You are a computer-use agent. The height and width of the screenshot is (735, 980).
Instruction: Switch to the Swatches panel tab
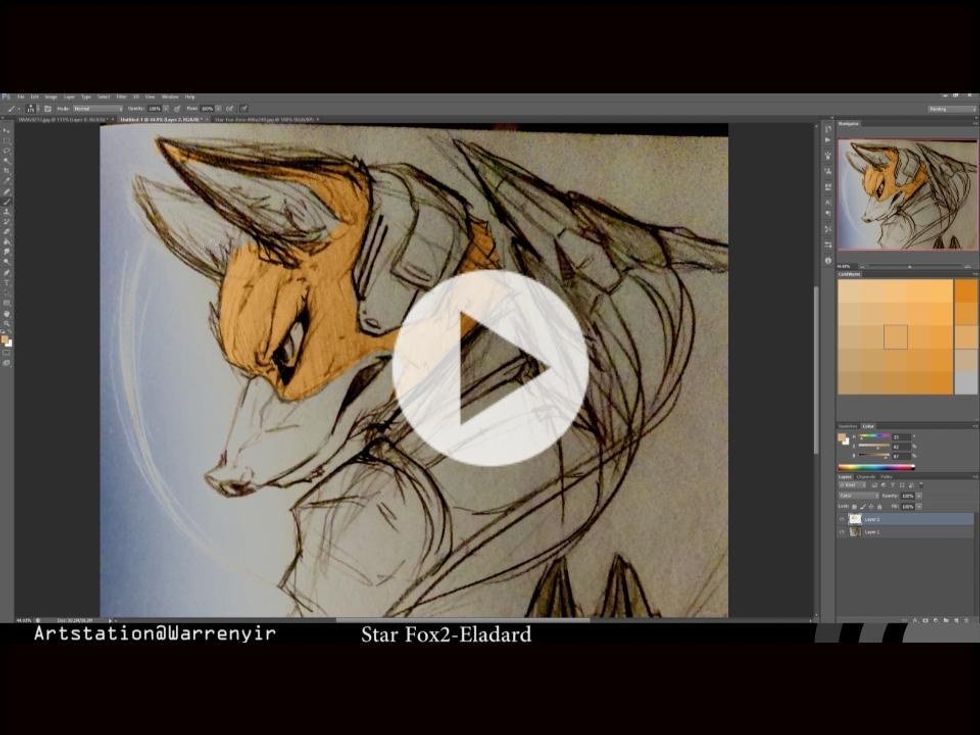(x=847, y=426)
